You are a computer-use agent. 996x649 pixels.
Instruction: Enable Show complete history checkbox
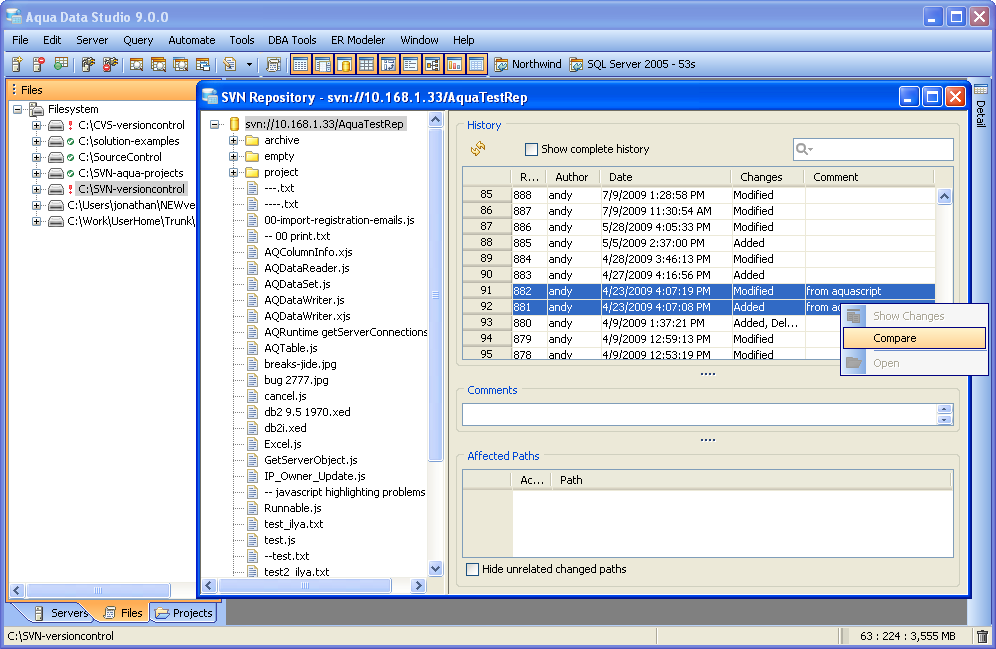(x=532, y=150)
